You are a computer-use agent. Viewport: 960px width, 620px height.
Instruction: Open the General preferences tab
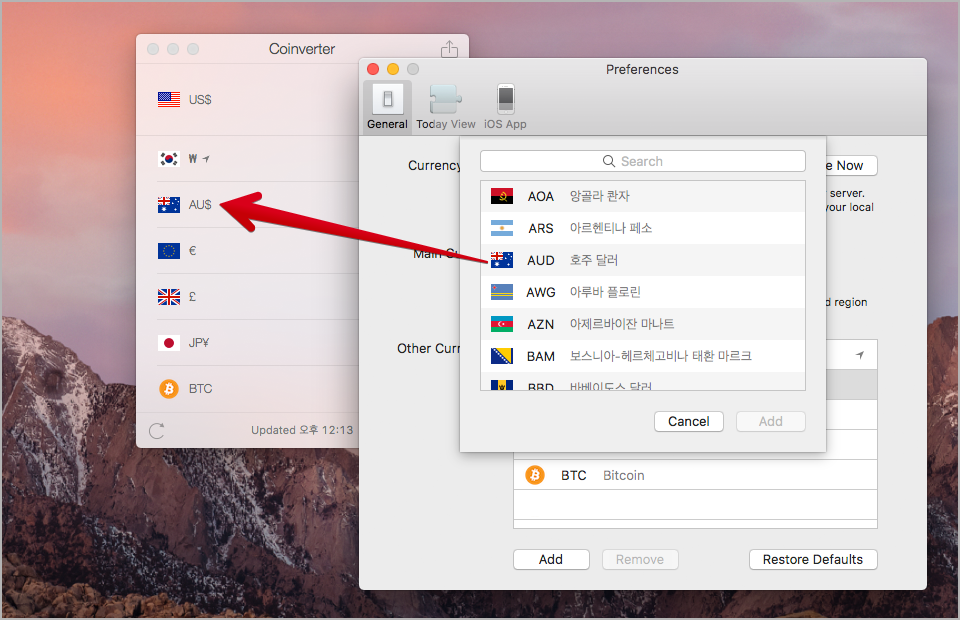click(388, 107)
